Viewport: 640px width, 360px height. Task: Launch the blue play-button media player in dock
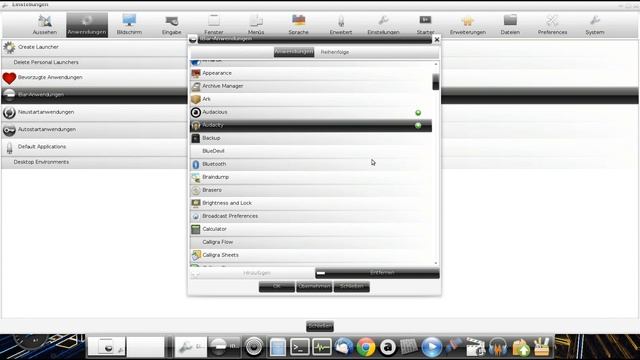click(x=432, y=347)
